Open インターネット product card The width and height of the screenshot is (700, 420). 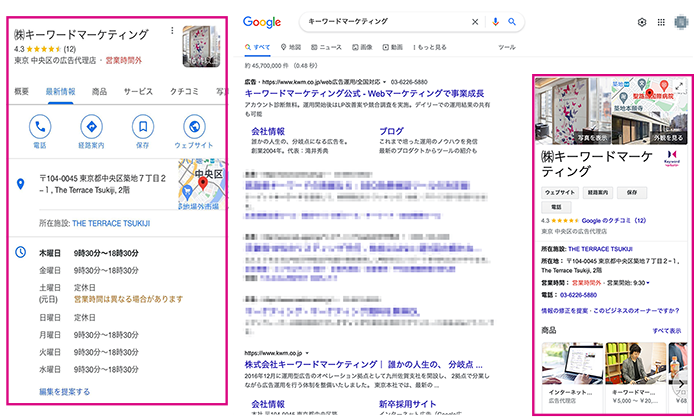pyautogui.click(x=572, y=374)
